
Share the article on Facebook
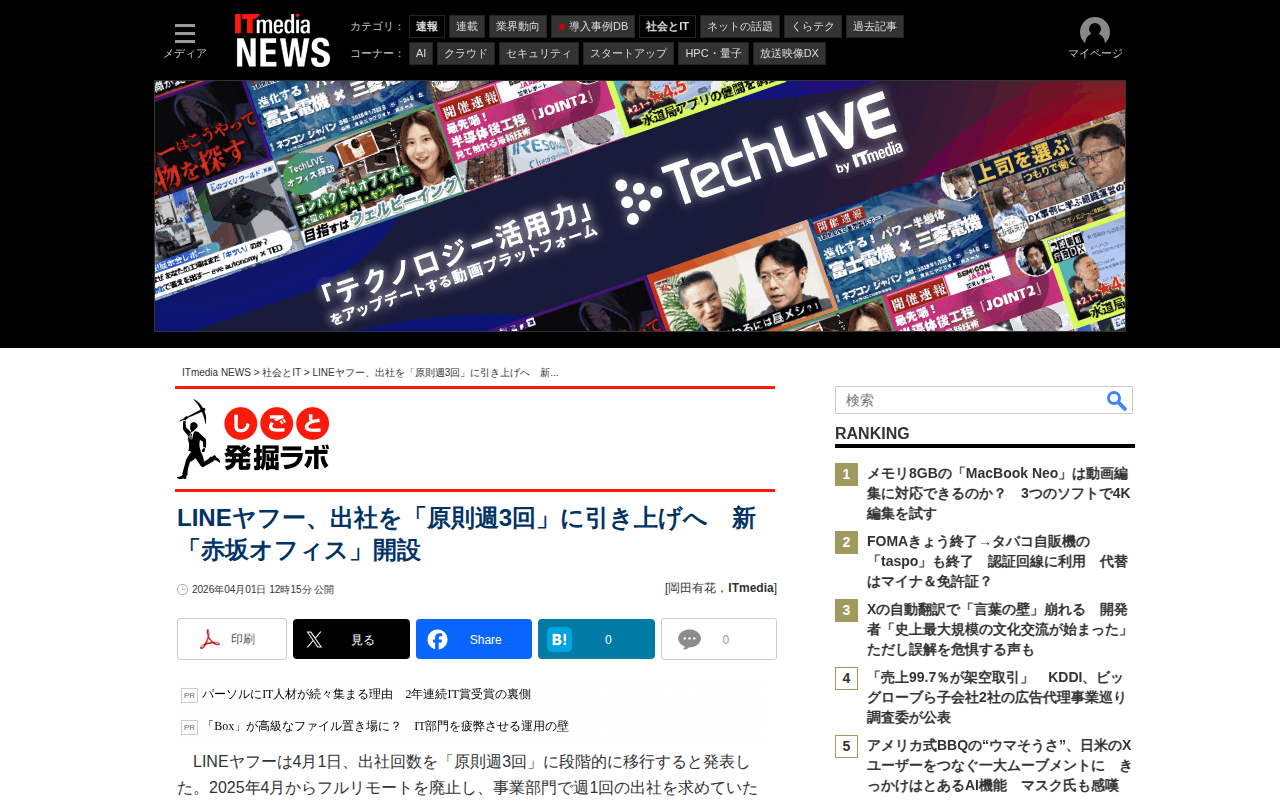tap(474, 639)
